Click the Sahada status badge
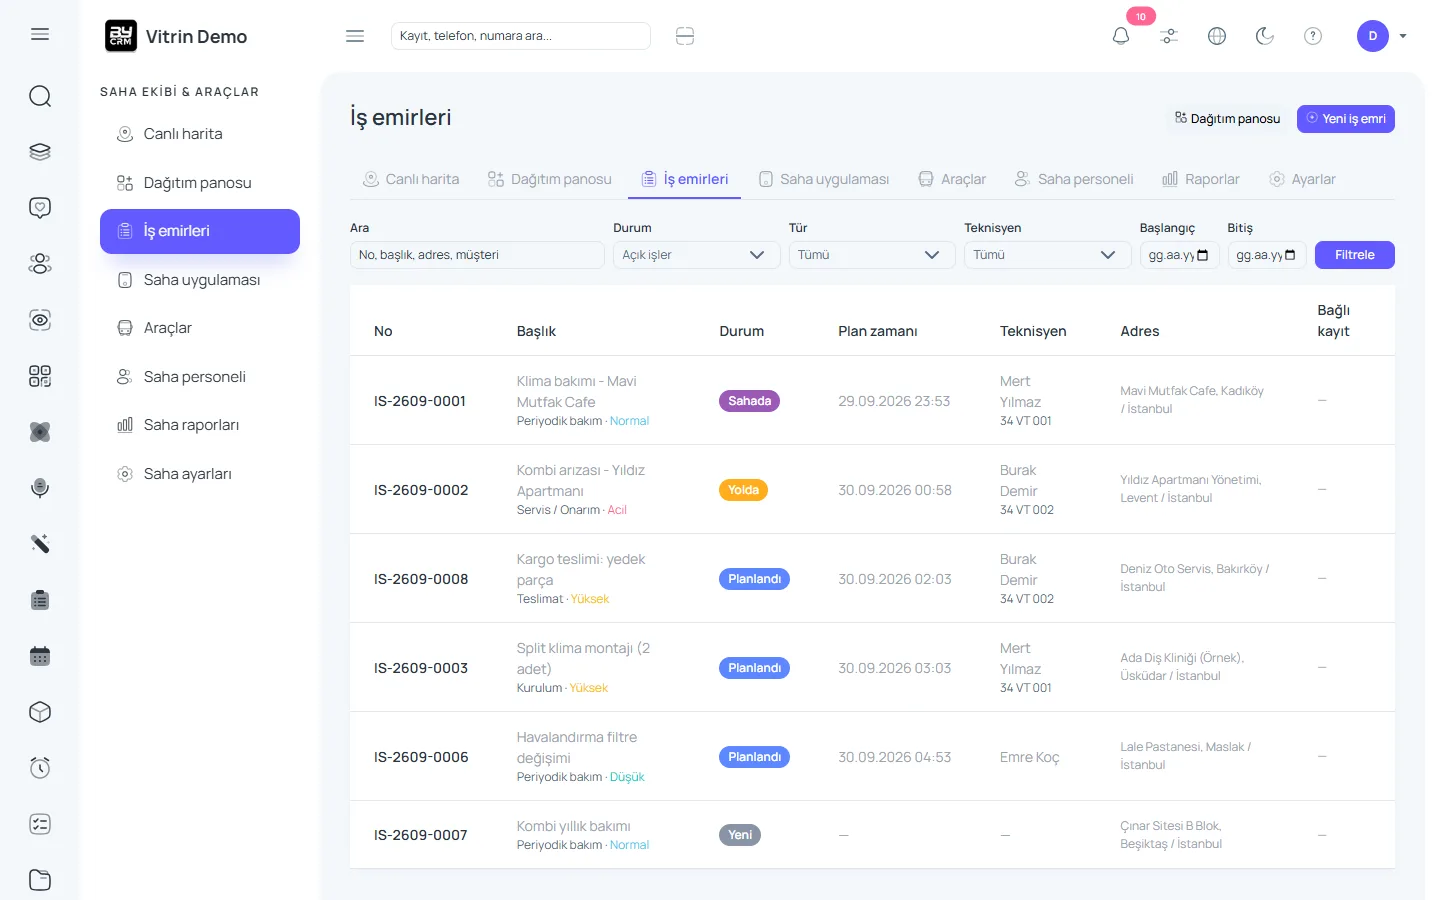 coord(749,401)
